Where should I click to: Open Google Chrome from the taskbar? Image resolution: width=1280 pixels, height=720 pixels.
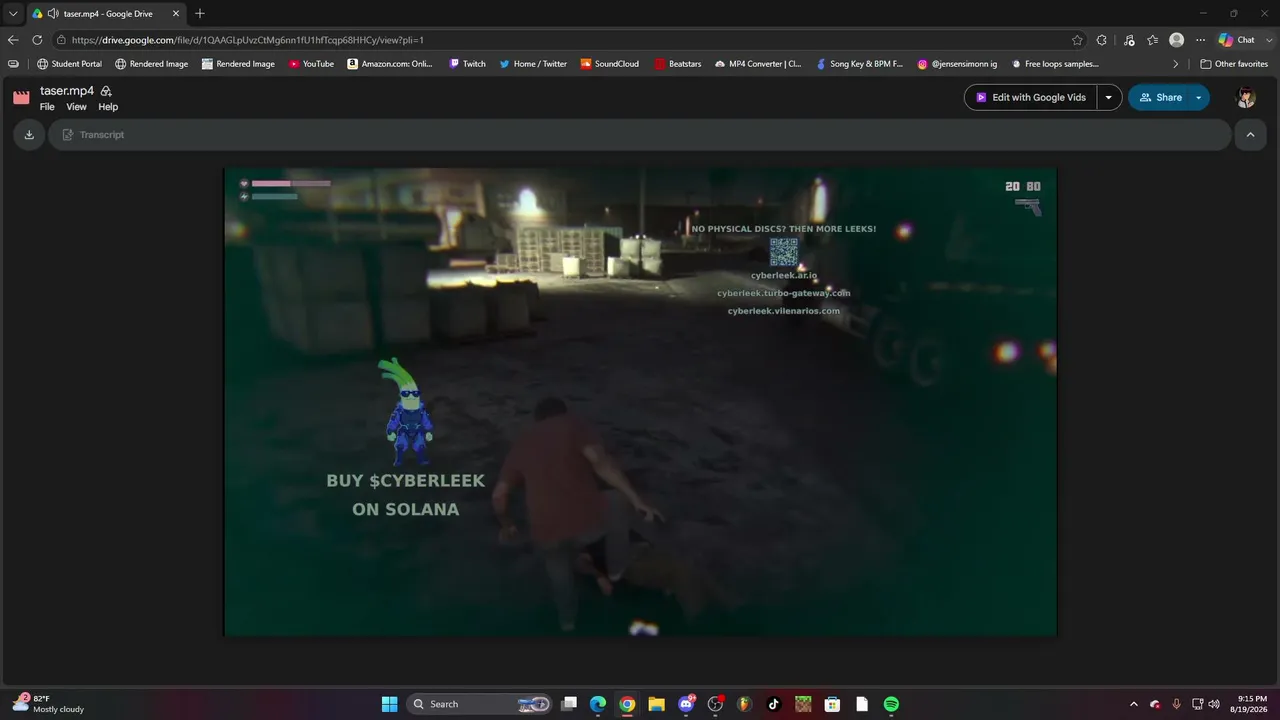point(627,704)
